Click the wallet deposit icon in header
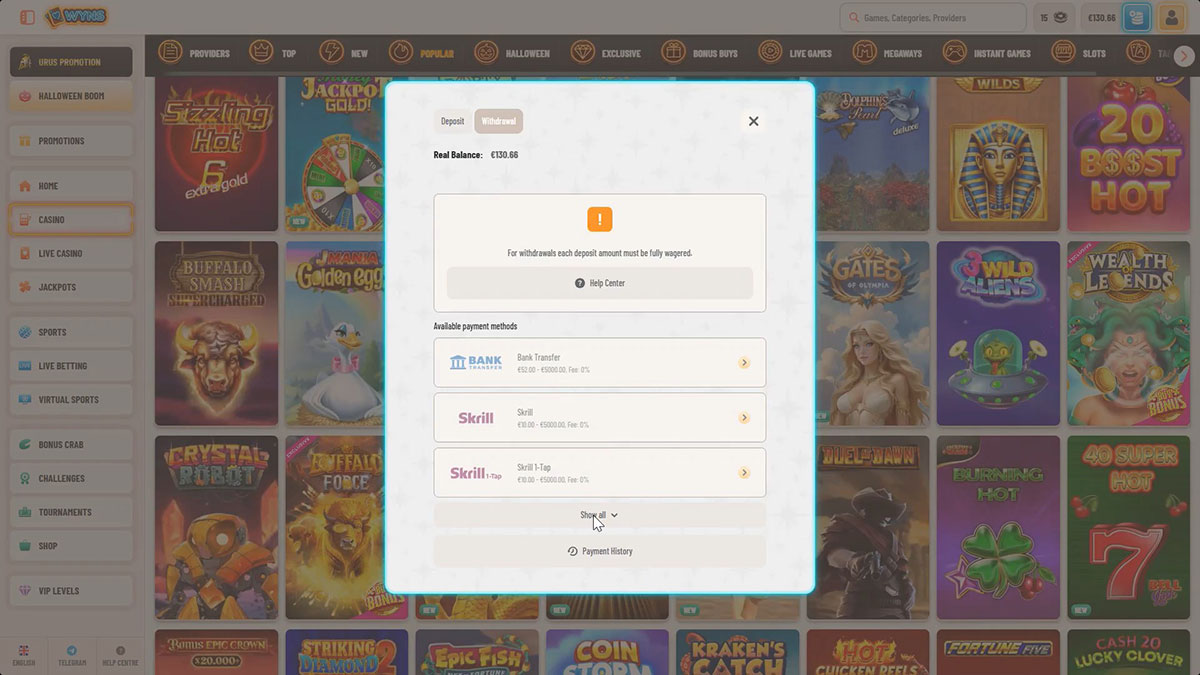Screen dimensions: 1200x675 click(x=1136, y=17)
